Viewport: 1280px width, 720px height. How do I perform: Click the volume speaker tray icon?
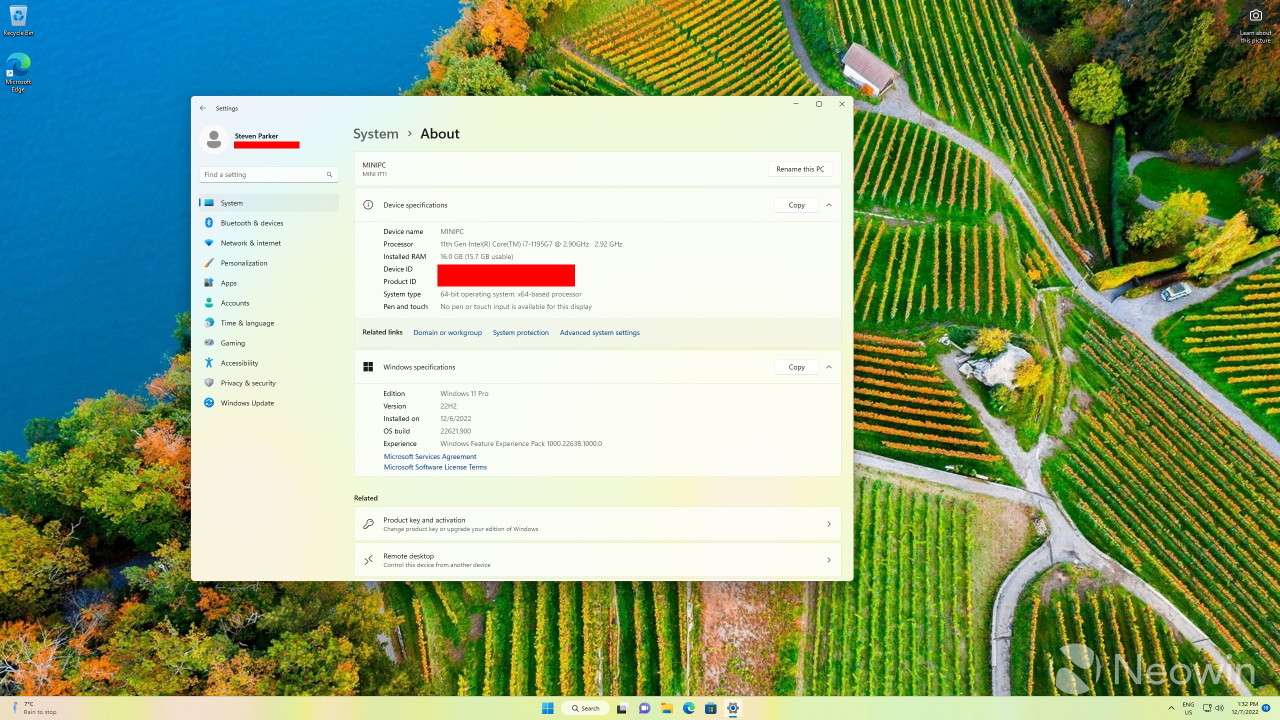[1220, 708]
